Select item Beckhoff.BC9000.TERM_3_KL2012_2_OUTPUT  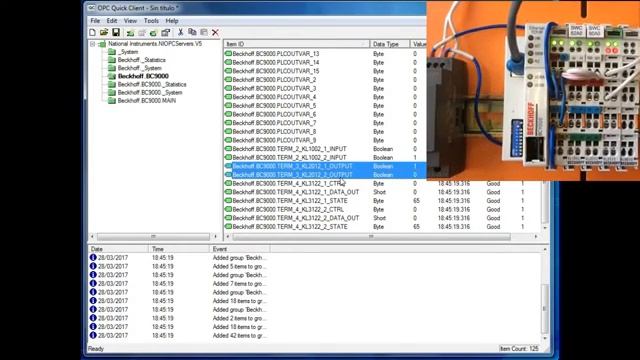click(292, 175)
